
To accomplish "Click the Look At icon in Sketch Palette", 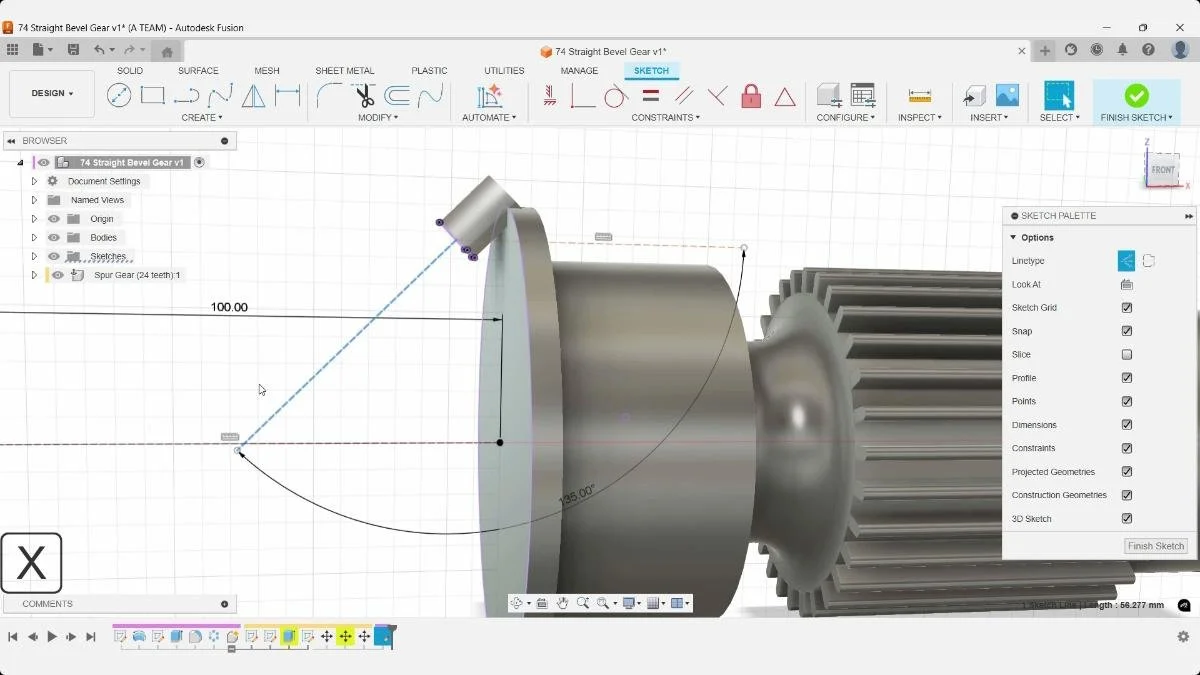I will click(x=1127, y=285).
